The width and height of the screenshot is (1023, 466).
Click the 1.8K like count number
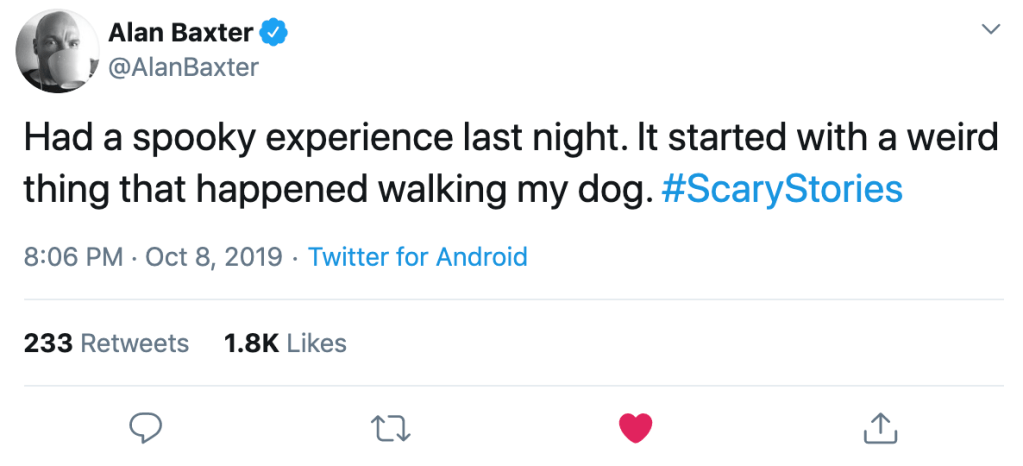[x=251, y=343]
